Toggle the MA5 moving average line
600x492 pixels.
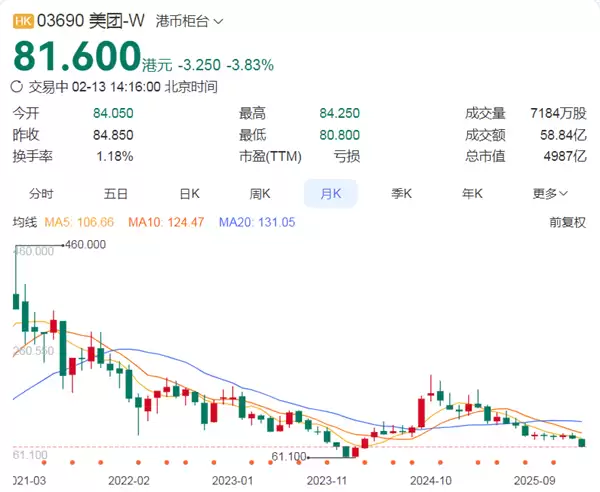tap(78, 221)
